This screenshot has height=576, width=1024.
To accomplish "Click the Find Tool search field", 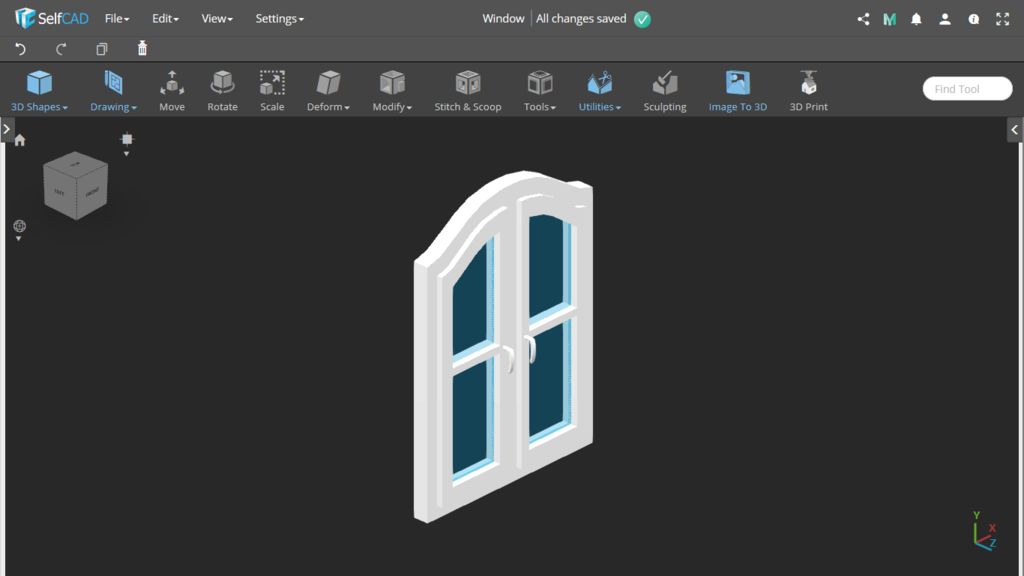I will (x=966, y=89).
